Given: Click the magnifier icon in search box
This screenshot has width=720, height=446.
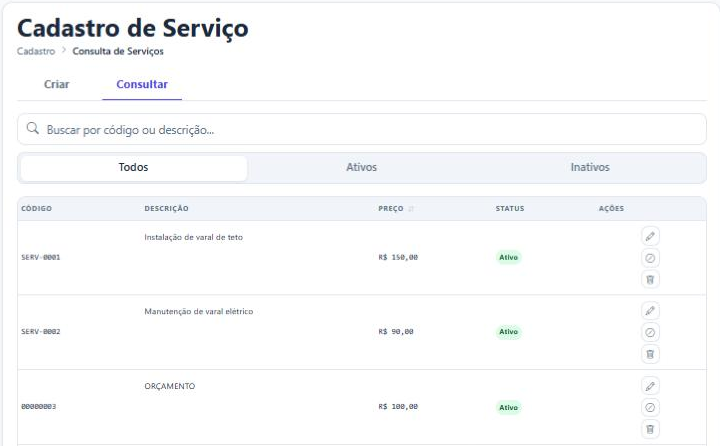Looking at the screenshot, I should (33, 128).
